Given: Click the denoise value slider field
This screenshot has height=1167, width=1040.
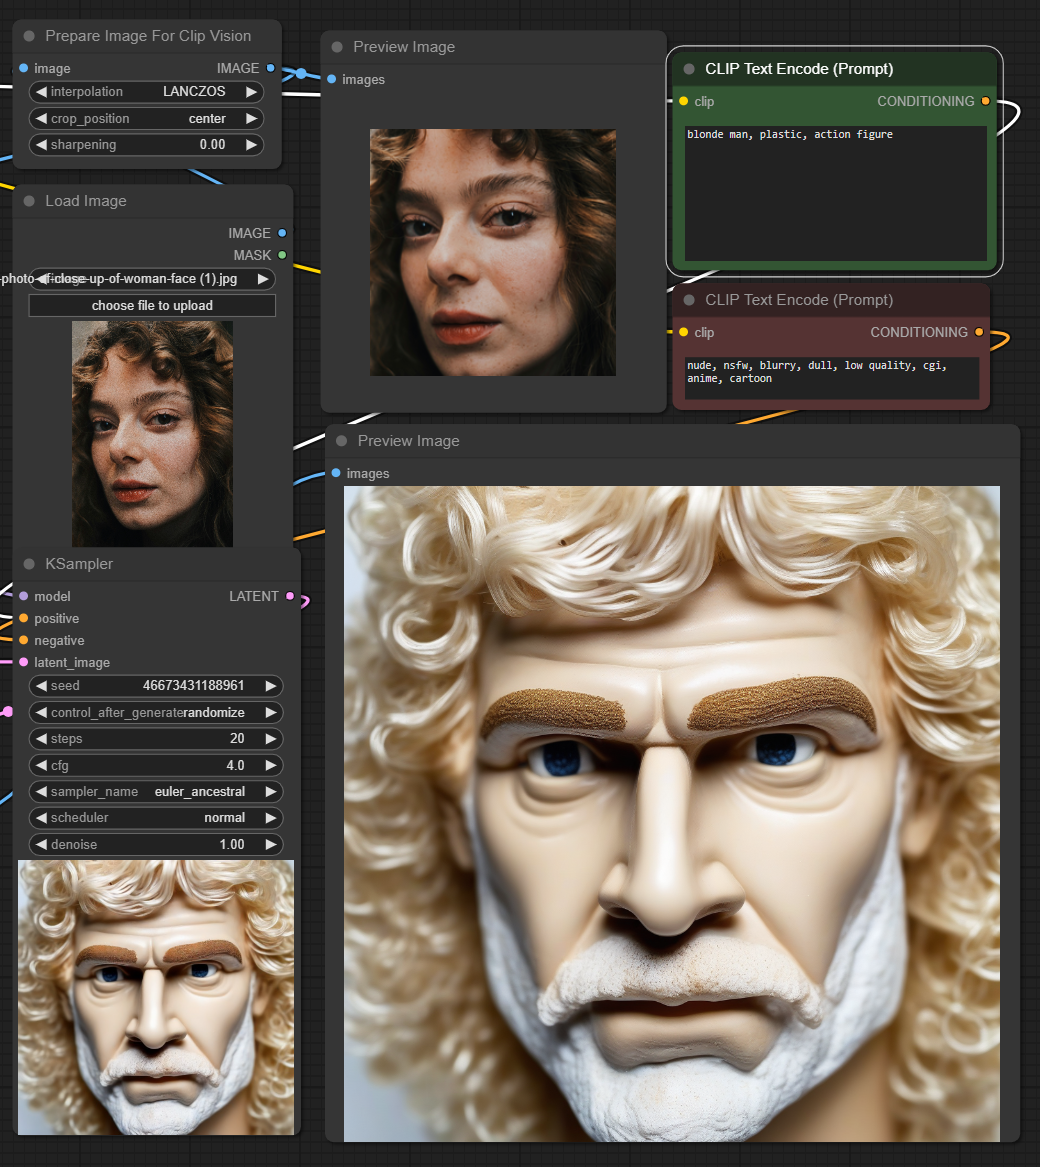Looking at the screenshot, I should click(155, 845).
